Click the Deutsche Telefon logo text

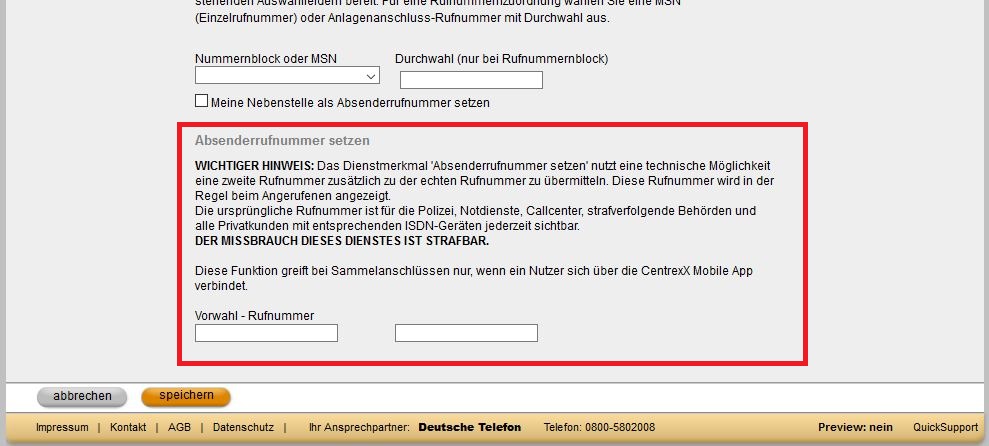coord(470,428)
